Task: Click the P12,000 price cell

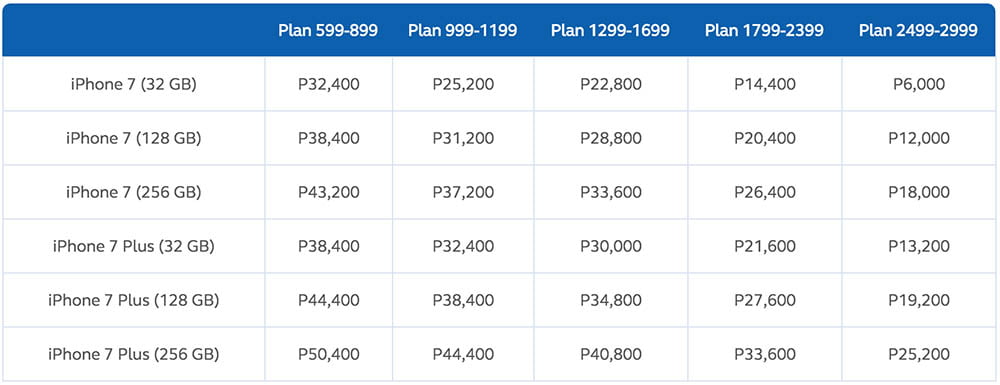Action: (x=918, y=138)
